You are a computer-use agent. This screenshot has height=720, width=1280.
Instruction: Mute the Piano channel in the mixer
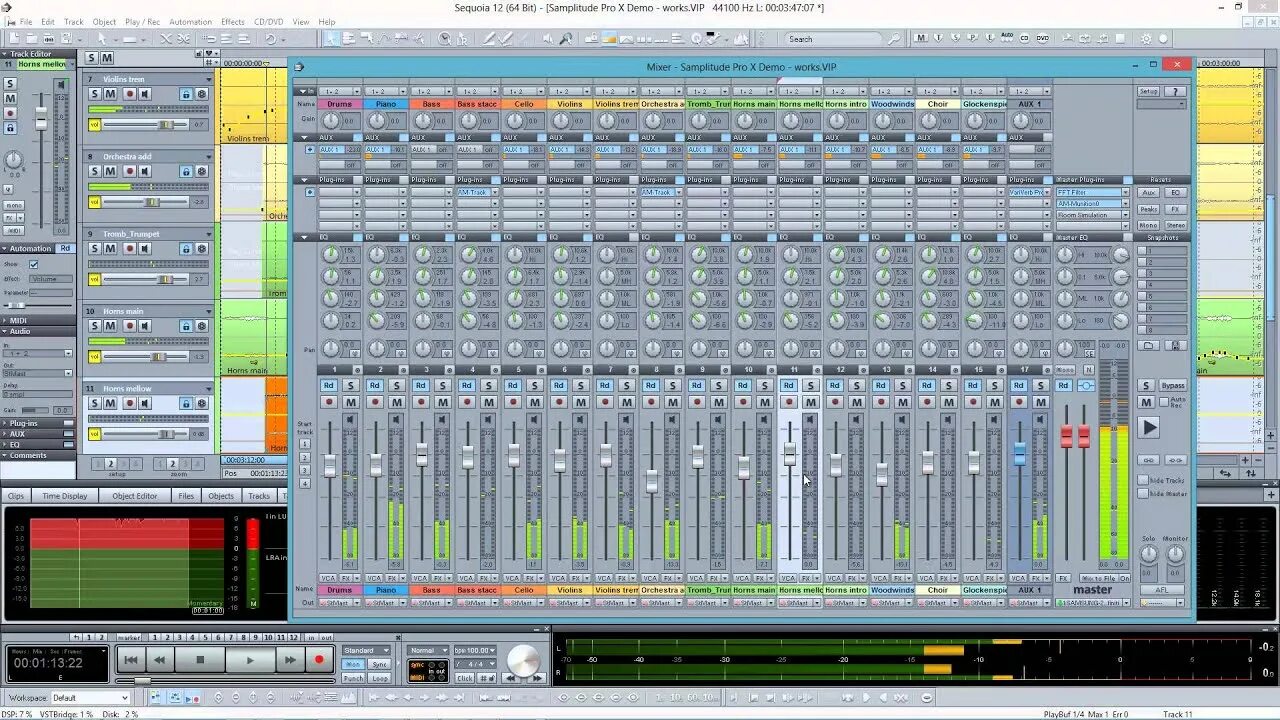pos(397,402)
